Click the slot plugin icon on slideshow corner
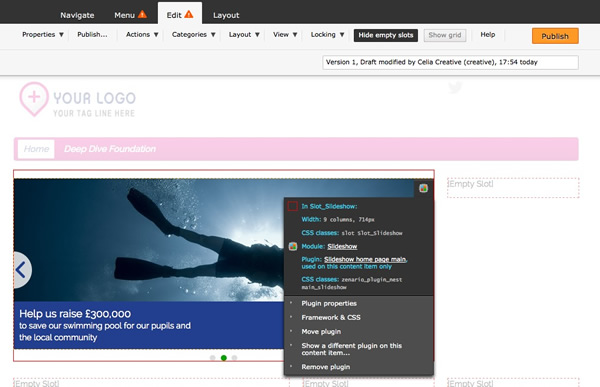The image size is (600, 387). tap(423, 188)
